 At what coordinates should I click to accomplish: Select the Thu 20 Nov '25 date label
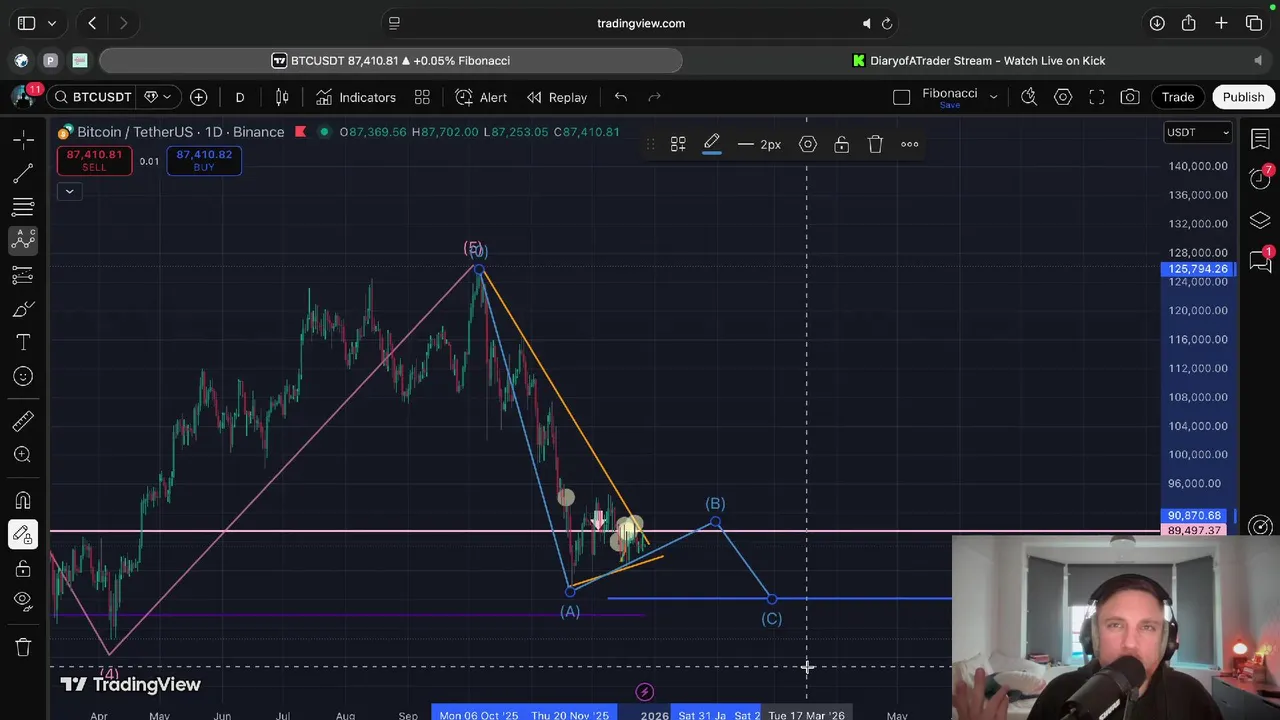(x=570, y=715)
